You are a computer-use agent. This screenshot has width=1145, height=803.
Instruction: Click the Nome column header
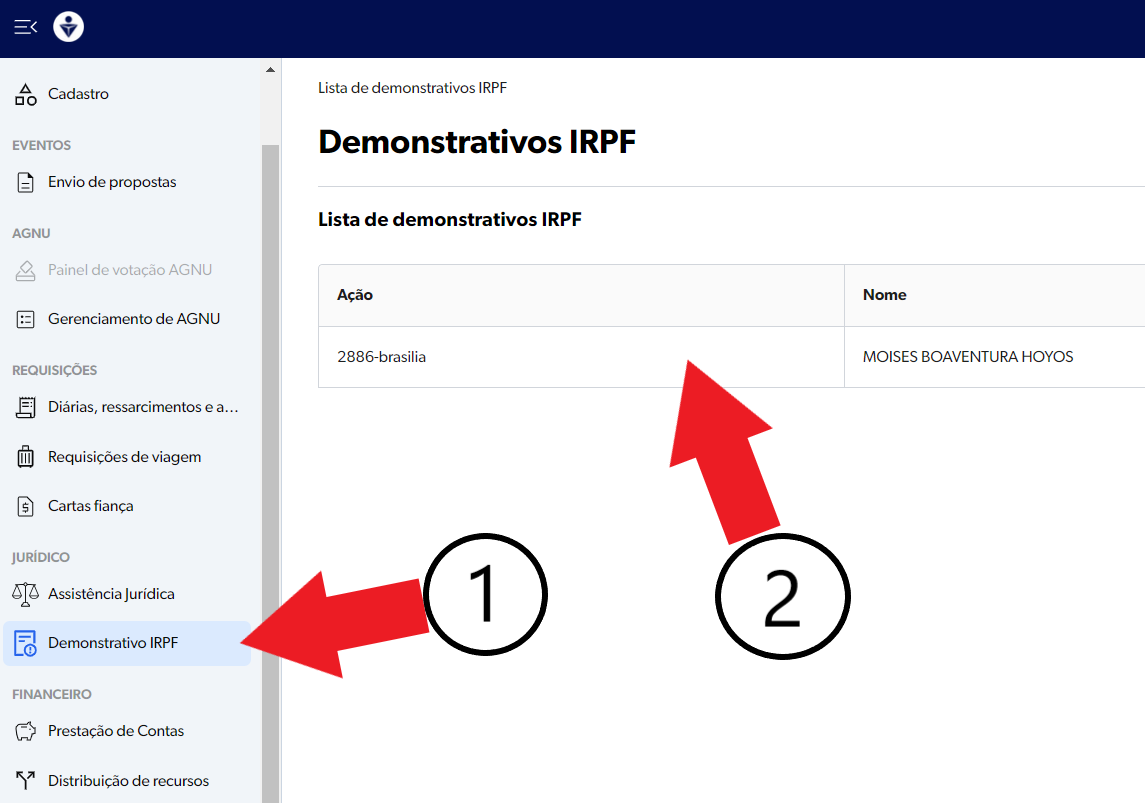point(884,295)
